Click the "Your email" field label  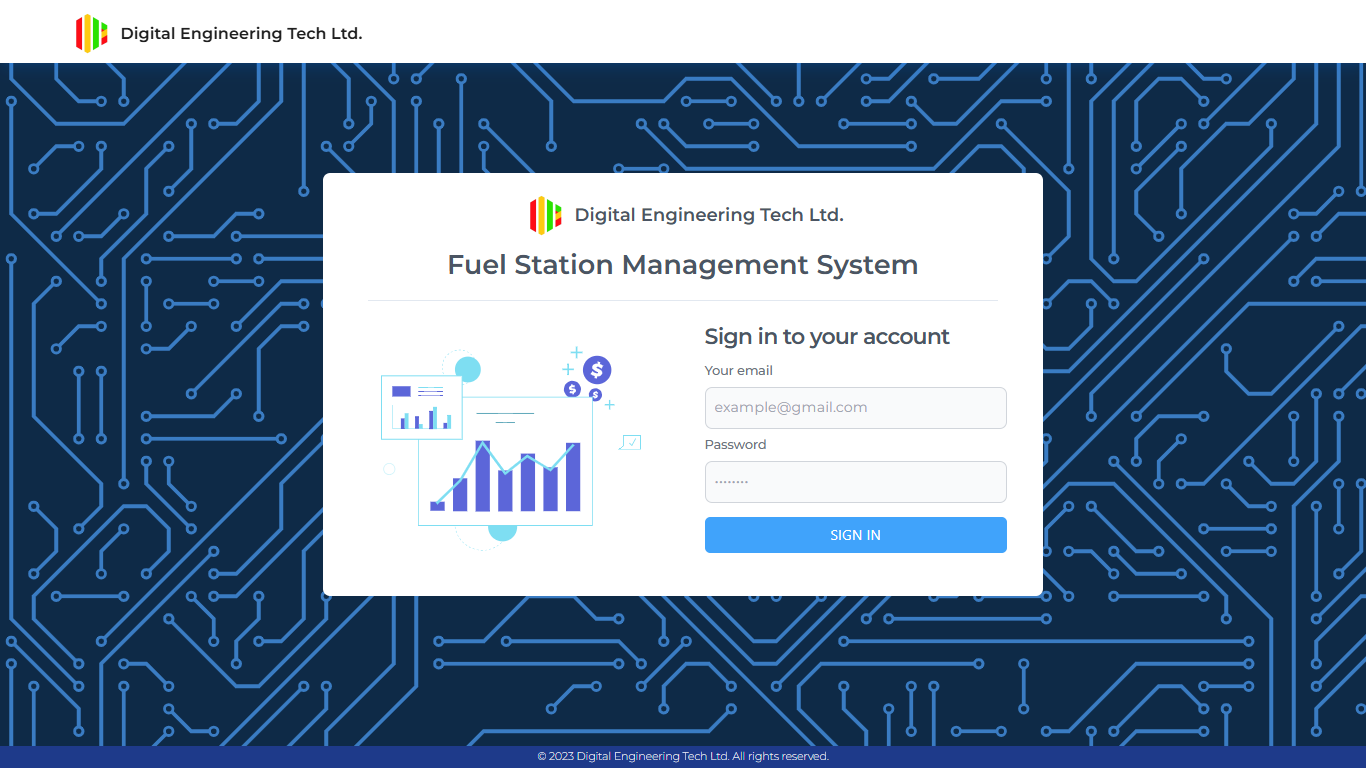click(x=738, y=371)
